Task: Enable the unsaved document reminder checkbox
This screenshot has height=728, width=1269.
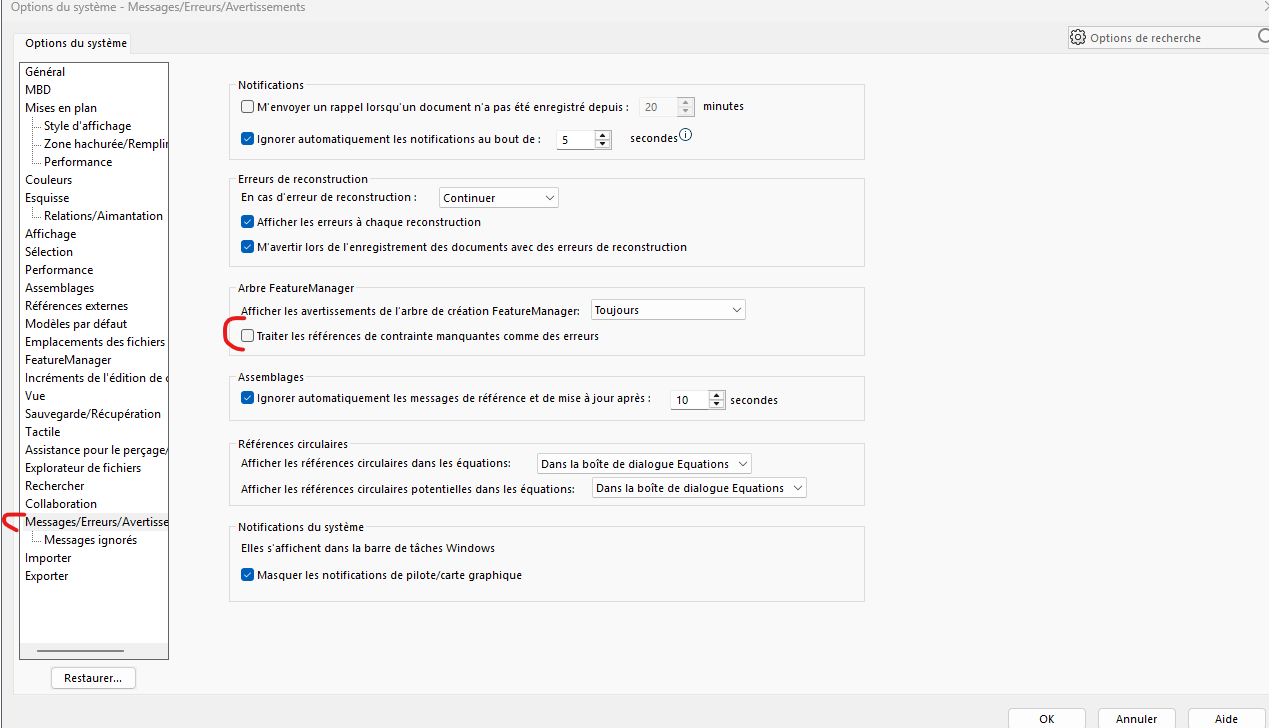Action: click(248, 107)
